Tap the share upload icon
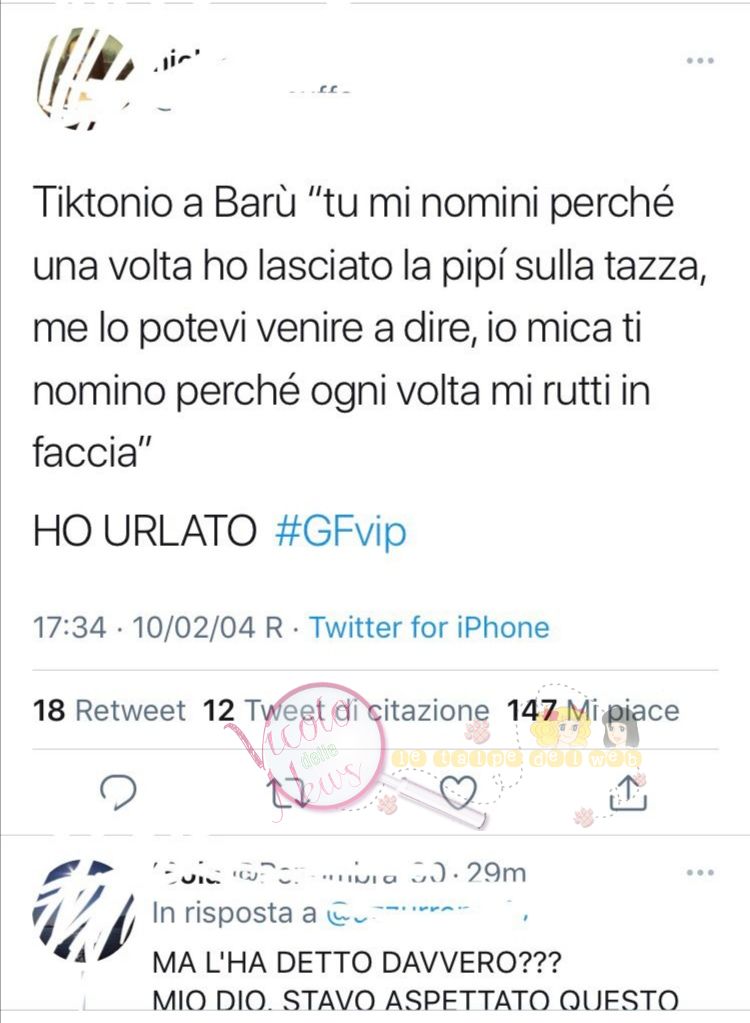This screenshot has height=1023, width=750. (x=627, y=791)
